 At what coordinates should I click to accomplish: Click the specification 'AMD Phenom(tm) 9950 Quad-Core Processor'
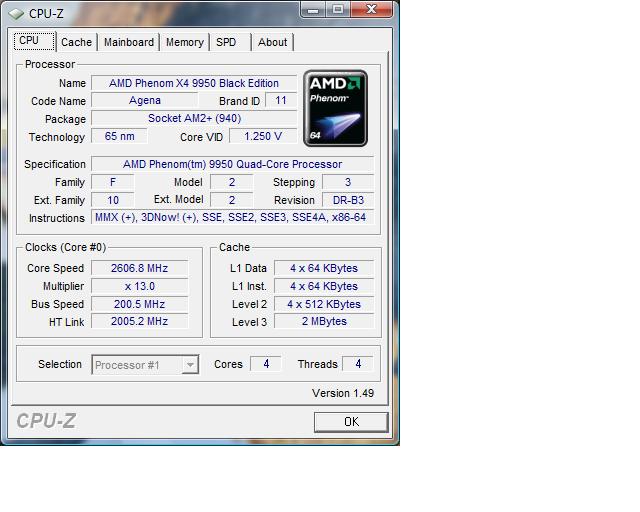[x=232, y=164]
